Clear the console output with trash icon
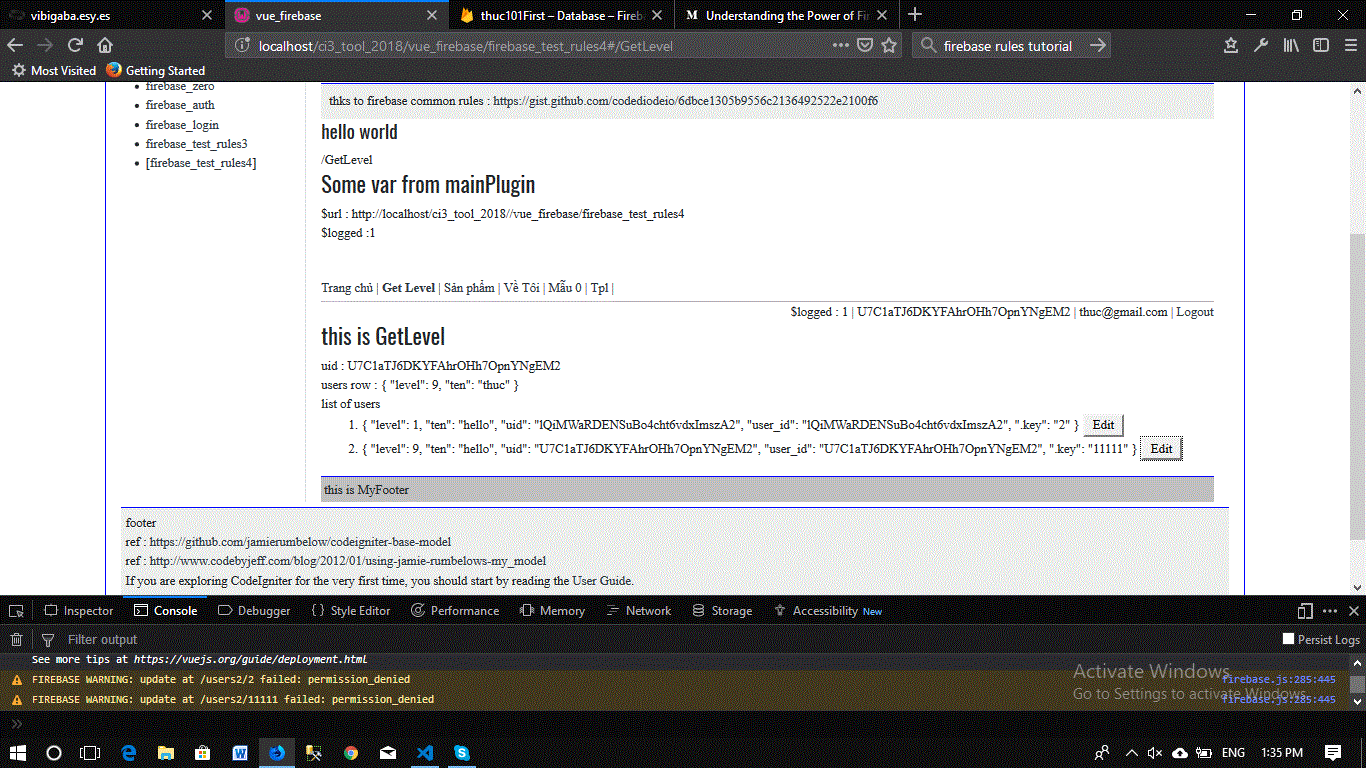 [x=16, y=640]
